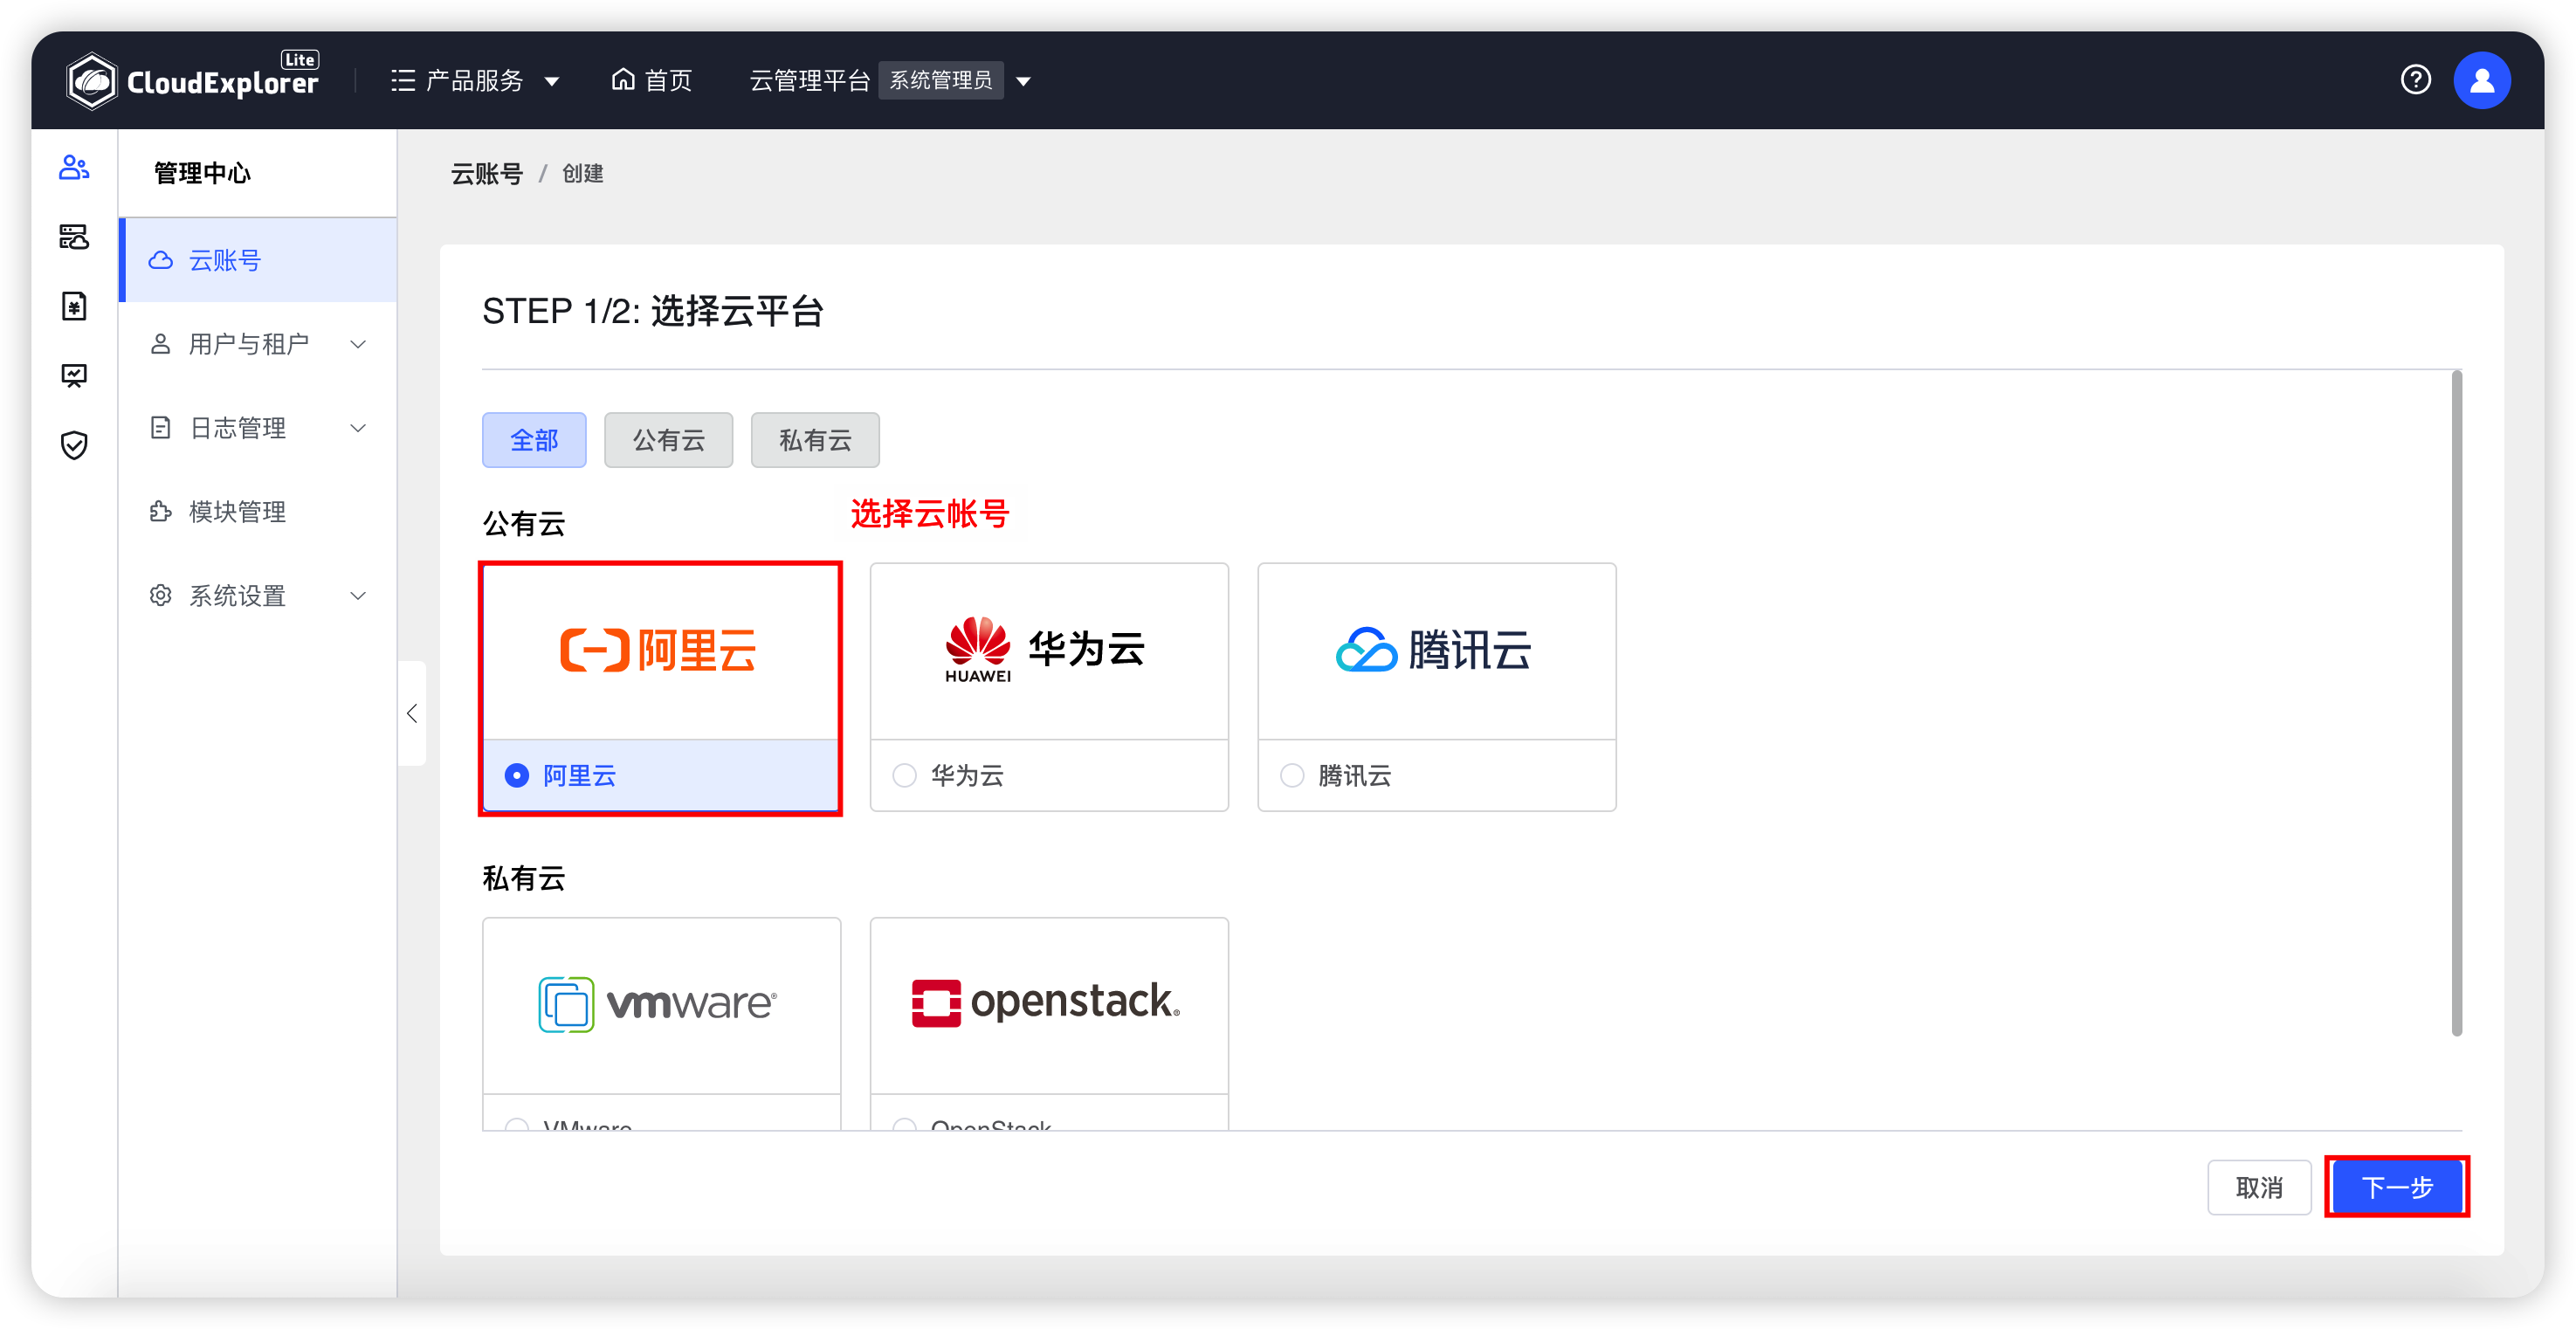2576x1329 pixels.
Task: Open the 系统管理员 role dropdown
Action: 954,80
